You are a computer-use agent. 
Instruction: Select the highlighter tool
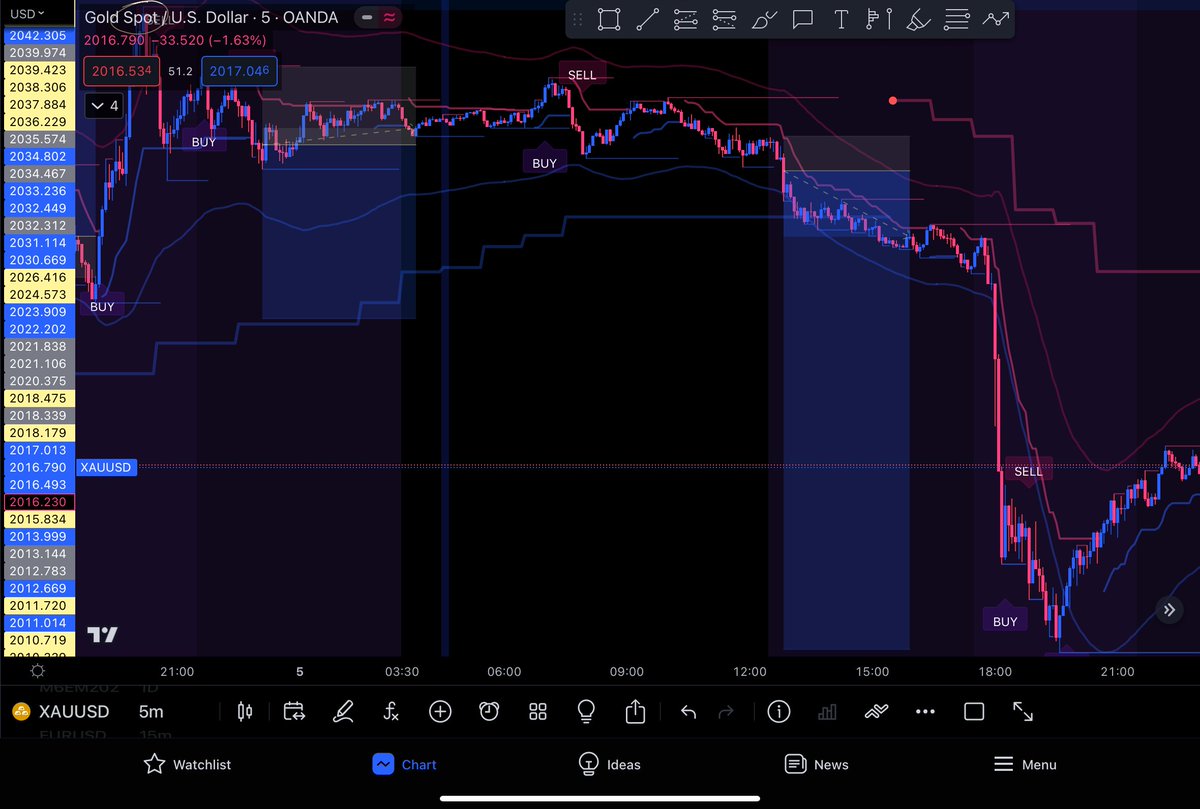click(x=917, y=19)
